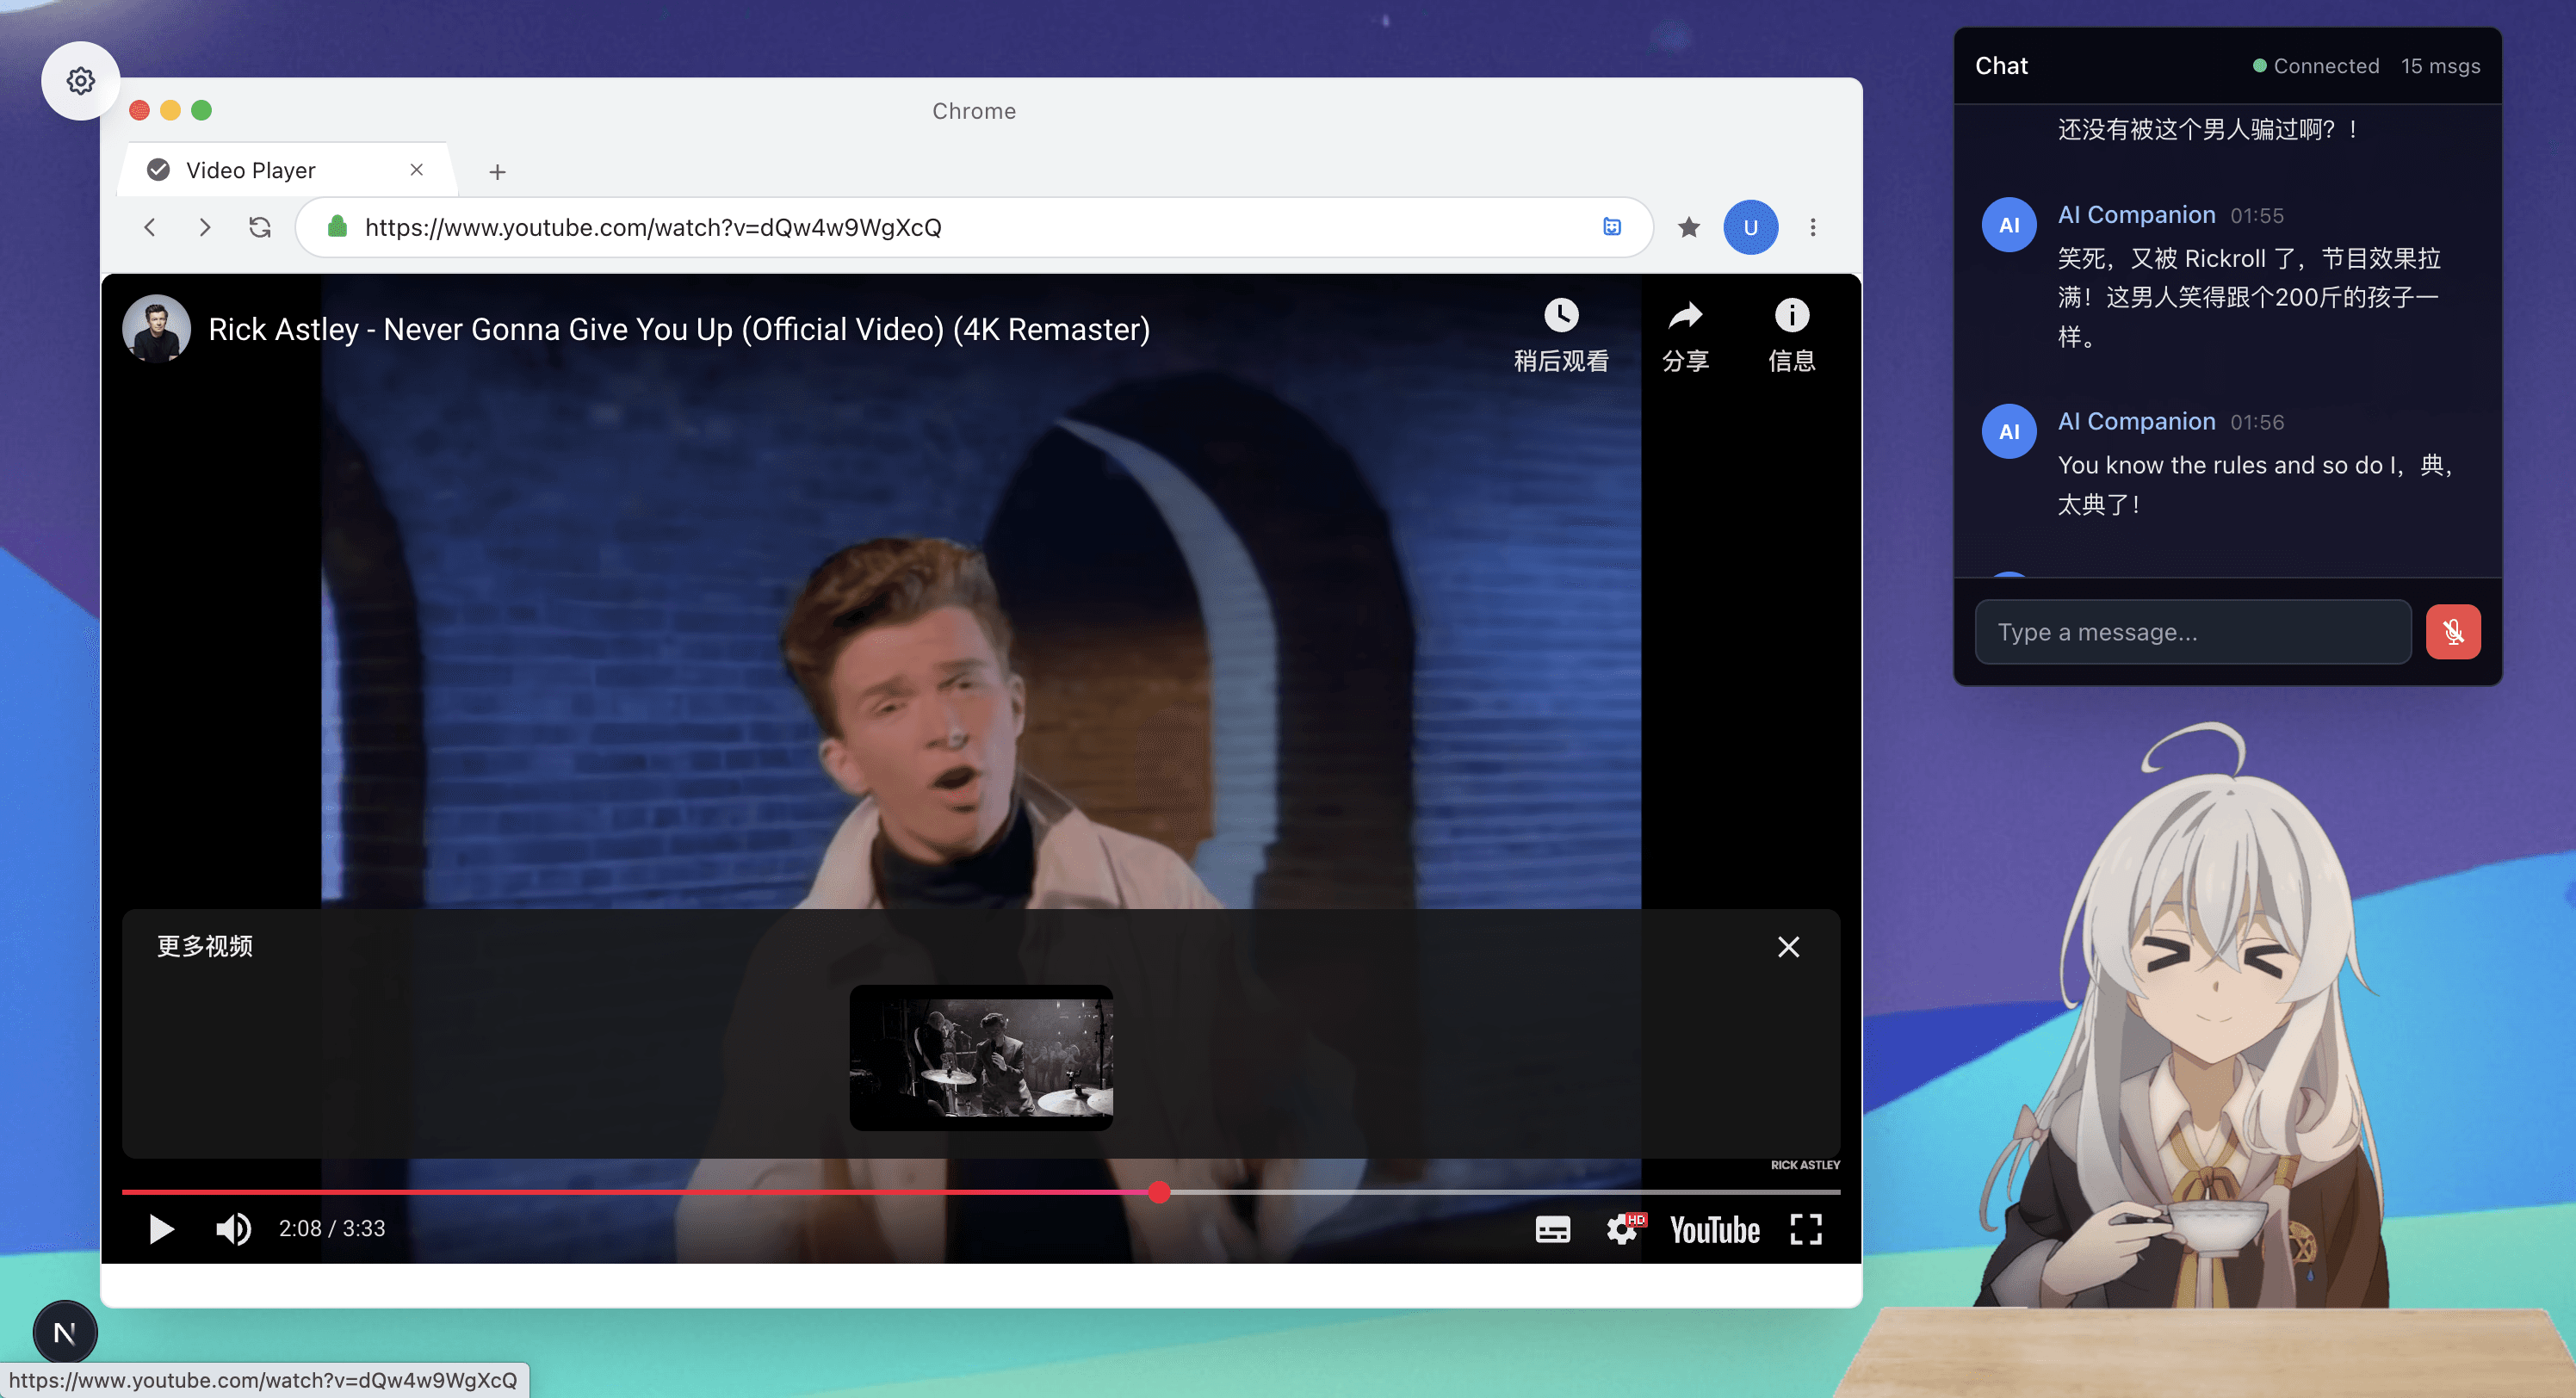The height and width of the screenshot is (1398, 2576).
Task: Open the browser three-dot menu
Action: click(1812, 227)
